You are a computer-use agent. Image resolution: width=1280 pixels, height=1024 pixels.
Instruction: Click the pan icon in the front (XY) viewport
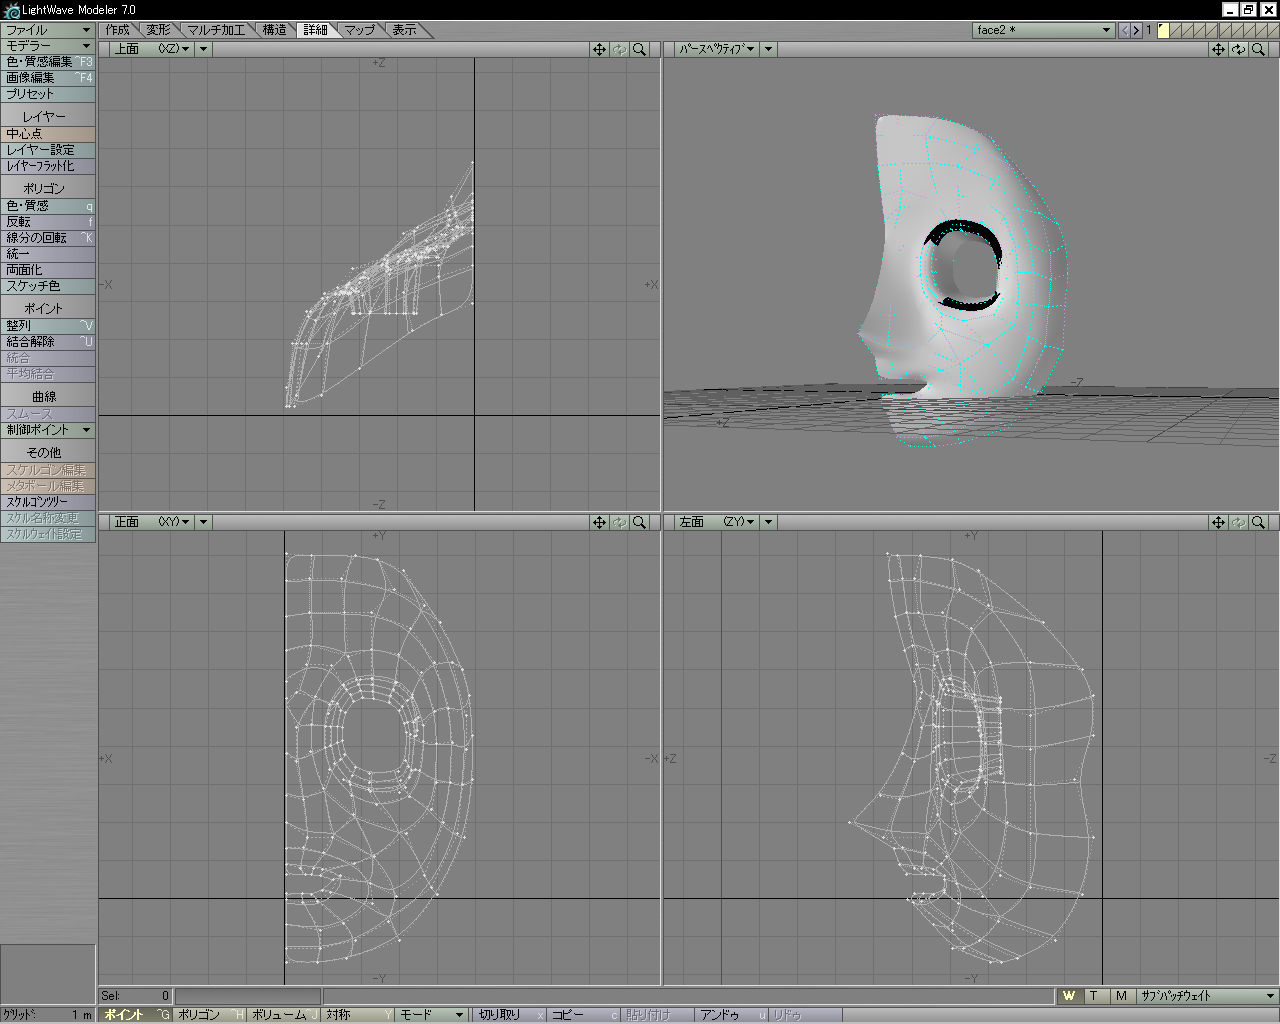pos(599,522)
